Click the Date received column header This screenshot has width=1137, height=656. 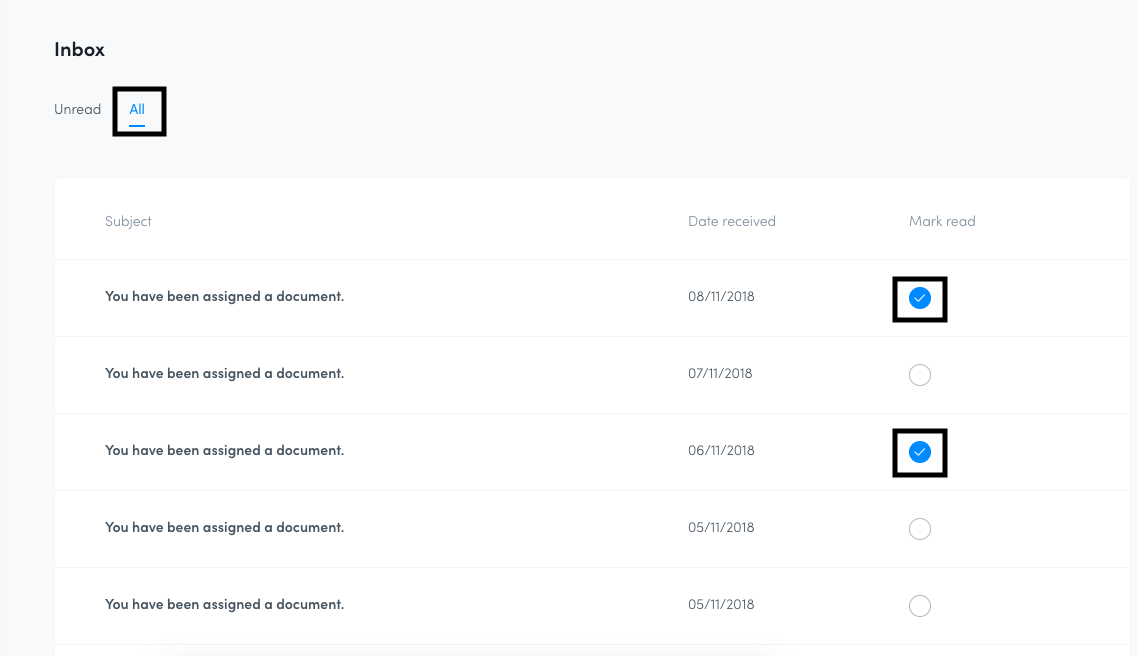point(732,221)
